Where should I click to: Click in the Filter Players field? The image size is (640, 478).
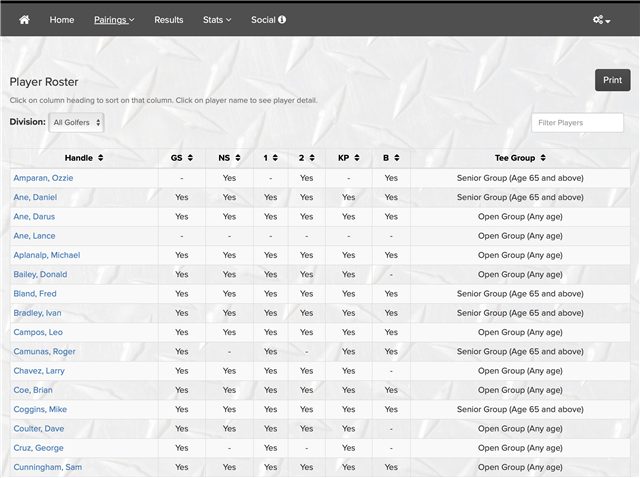click(x=577, y=122)
